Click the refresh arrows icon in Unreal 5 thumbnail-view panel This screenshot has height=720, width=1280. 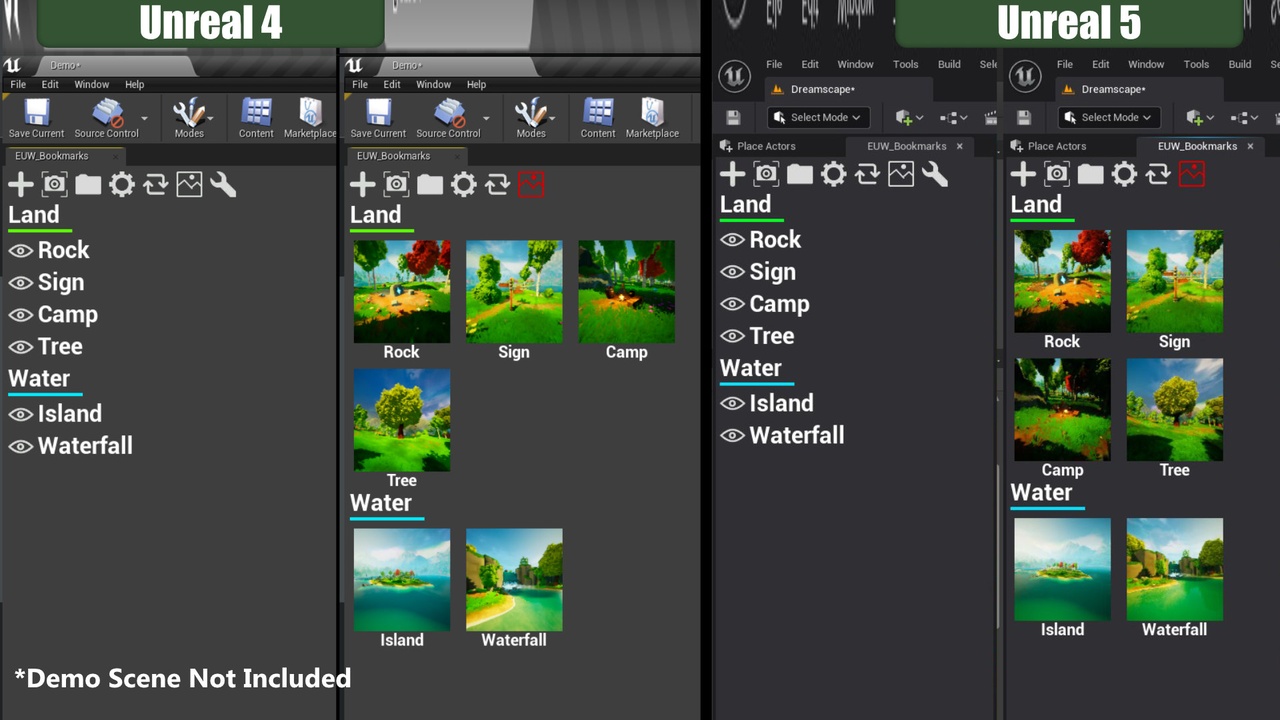(x=1158, y=174)
